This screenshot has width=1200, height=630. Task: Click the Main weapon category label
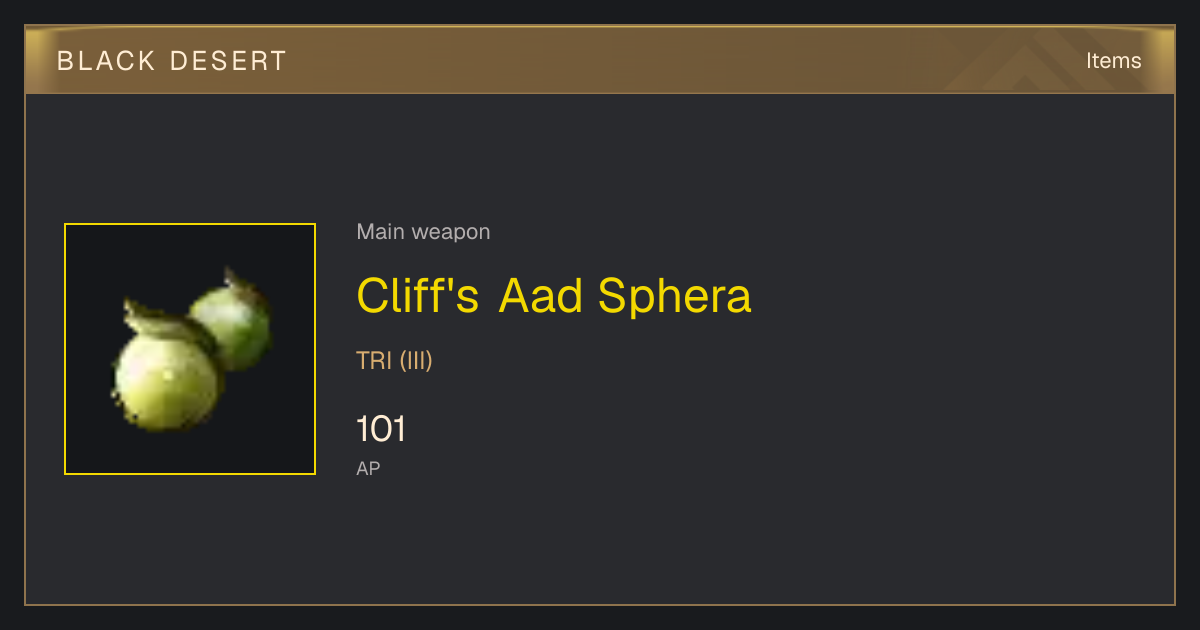point(423,232)
